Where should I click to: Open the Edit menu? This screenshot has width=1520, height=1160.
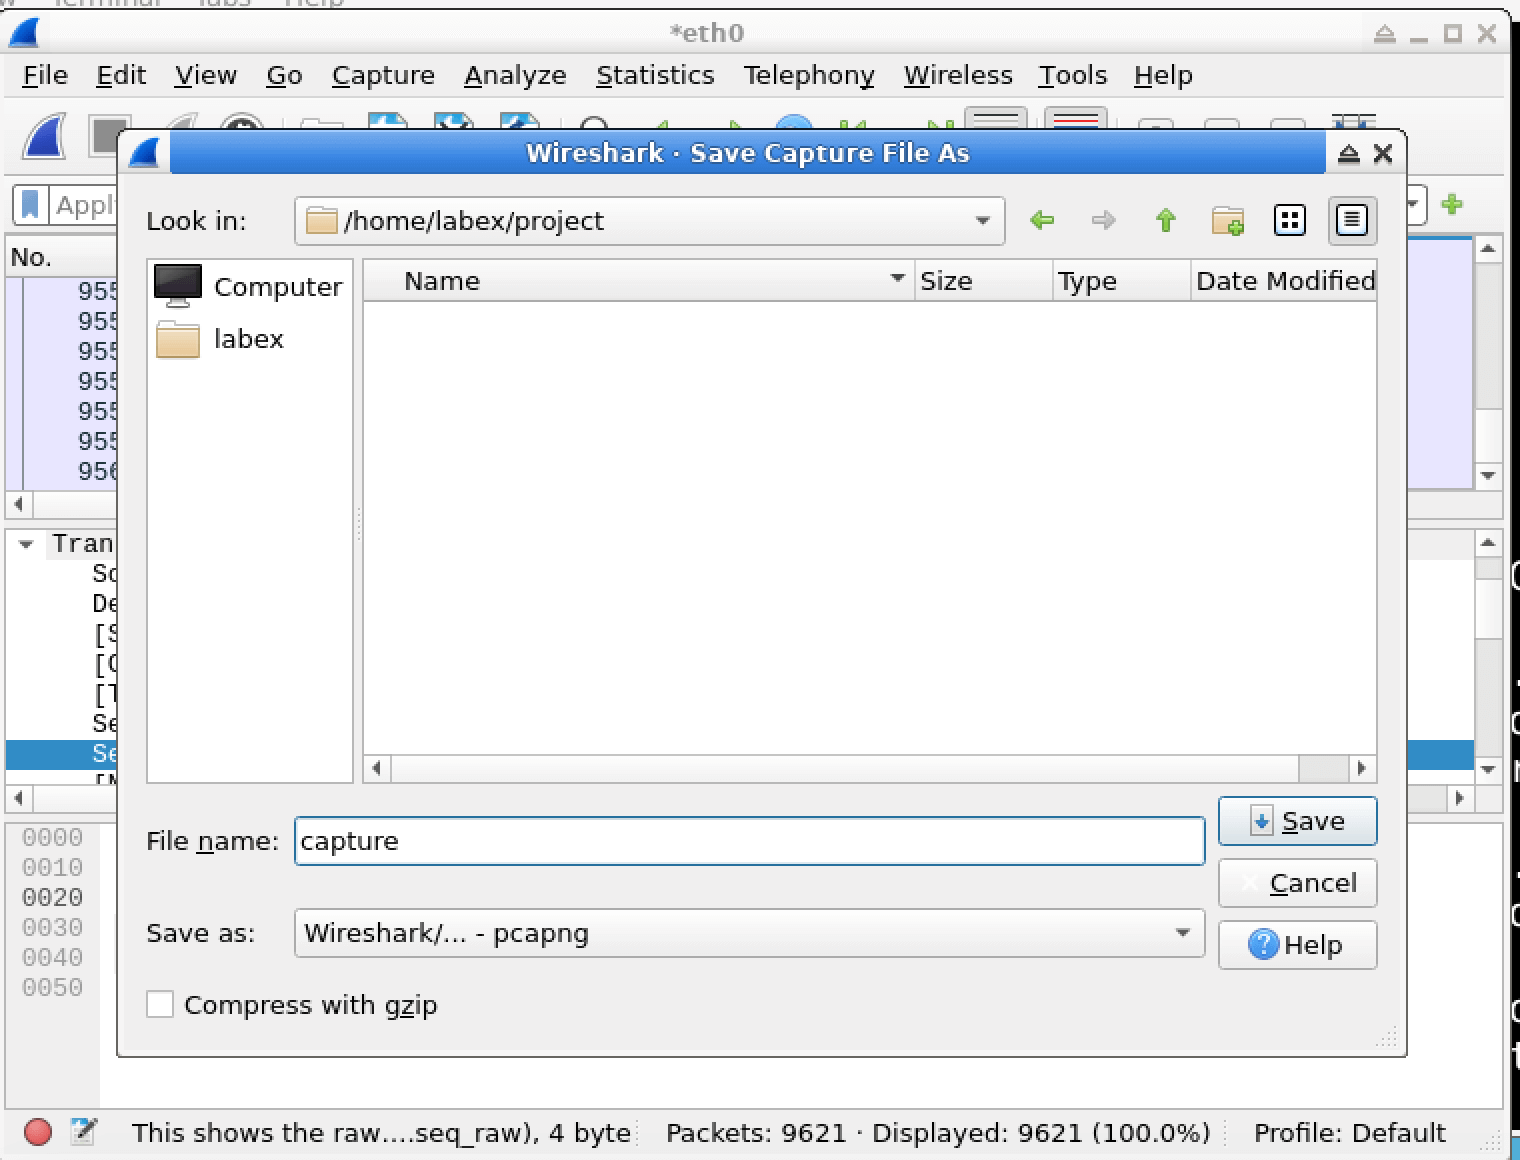[121, 75]
